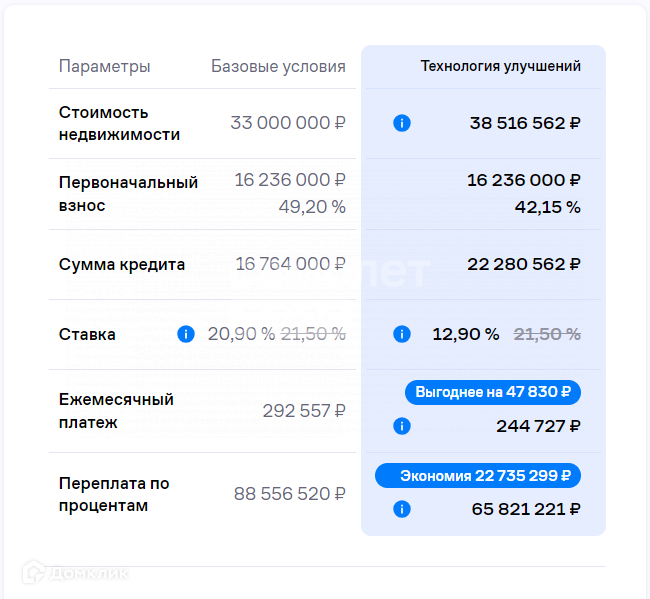Viewport: 650px width, 599px height.
Task: Open info icon beside 65 821 221 ₽
Action: click(402, 509)
